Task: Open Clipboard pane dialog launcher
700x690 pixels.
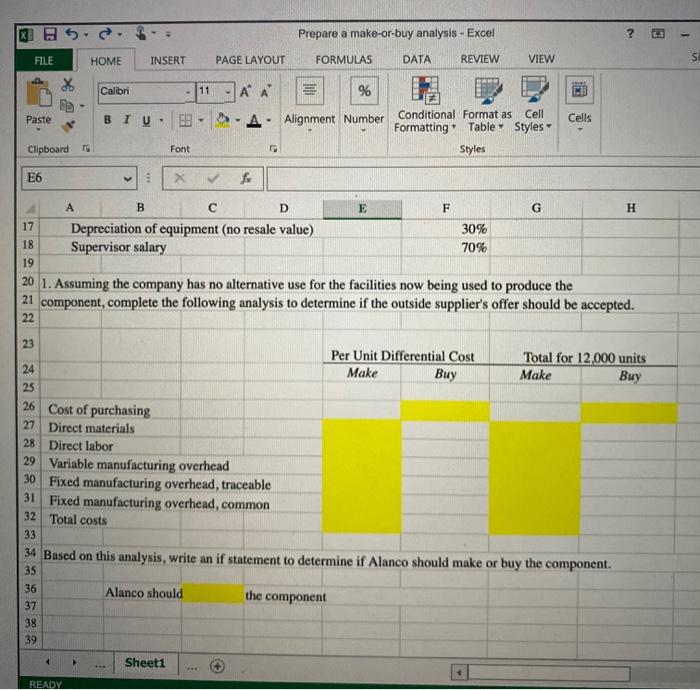Action: [x=86, y=149]
